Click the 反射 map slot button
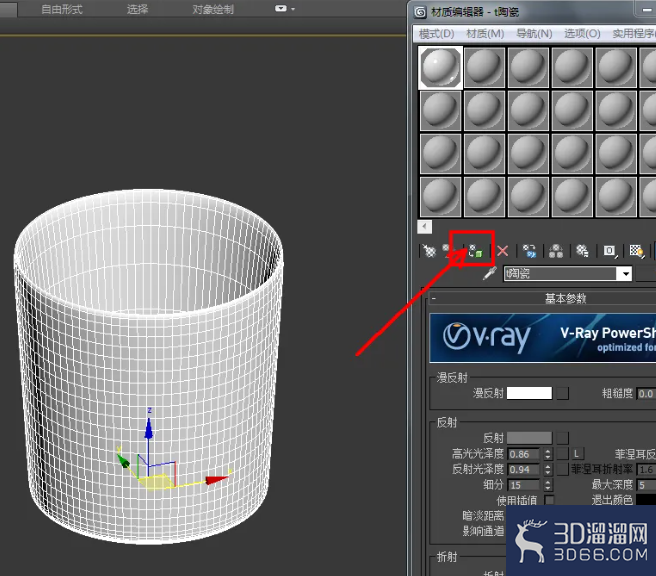The image size is (656, 576). point(562,438)
